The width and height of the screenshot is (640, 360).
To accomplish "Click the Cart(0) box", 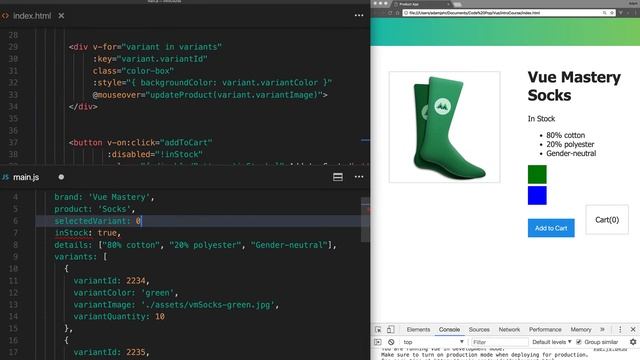I will click(x=607, y=220).
